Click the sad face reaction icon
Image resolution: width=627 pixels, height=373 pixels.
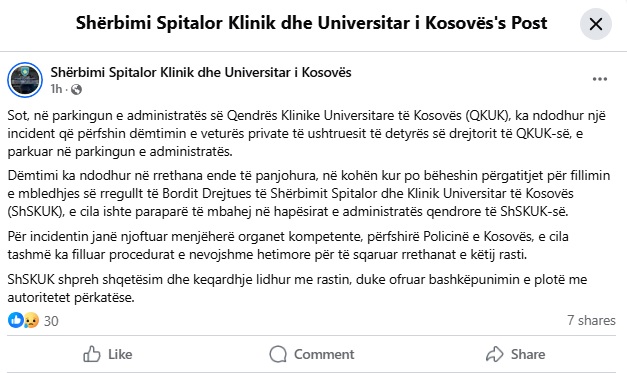coord(31,320)
